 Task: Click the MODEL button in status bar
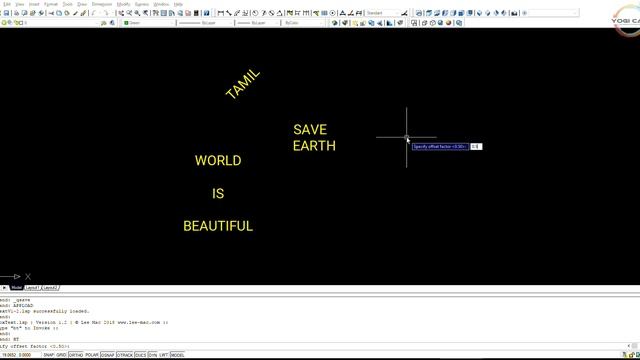[178, 355]
